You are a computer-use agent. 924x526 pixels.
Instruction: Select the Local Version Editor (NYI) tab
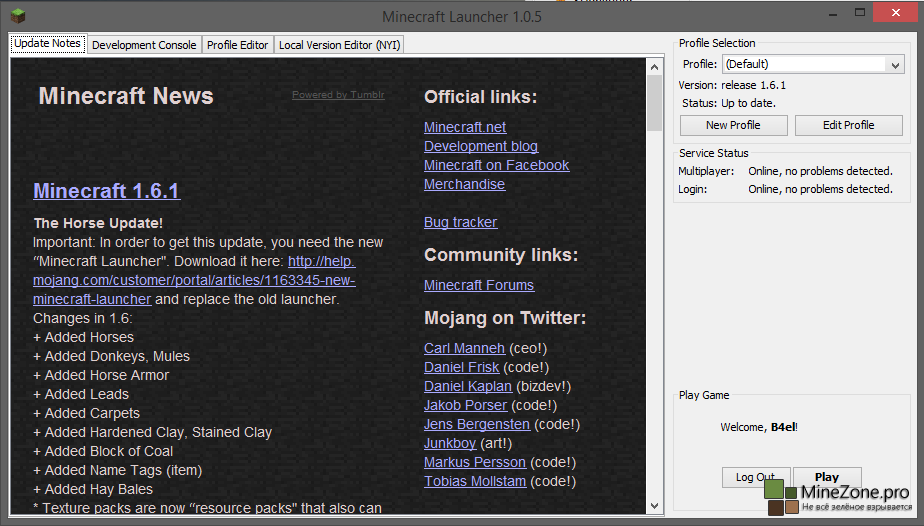coord(339,45)
